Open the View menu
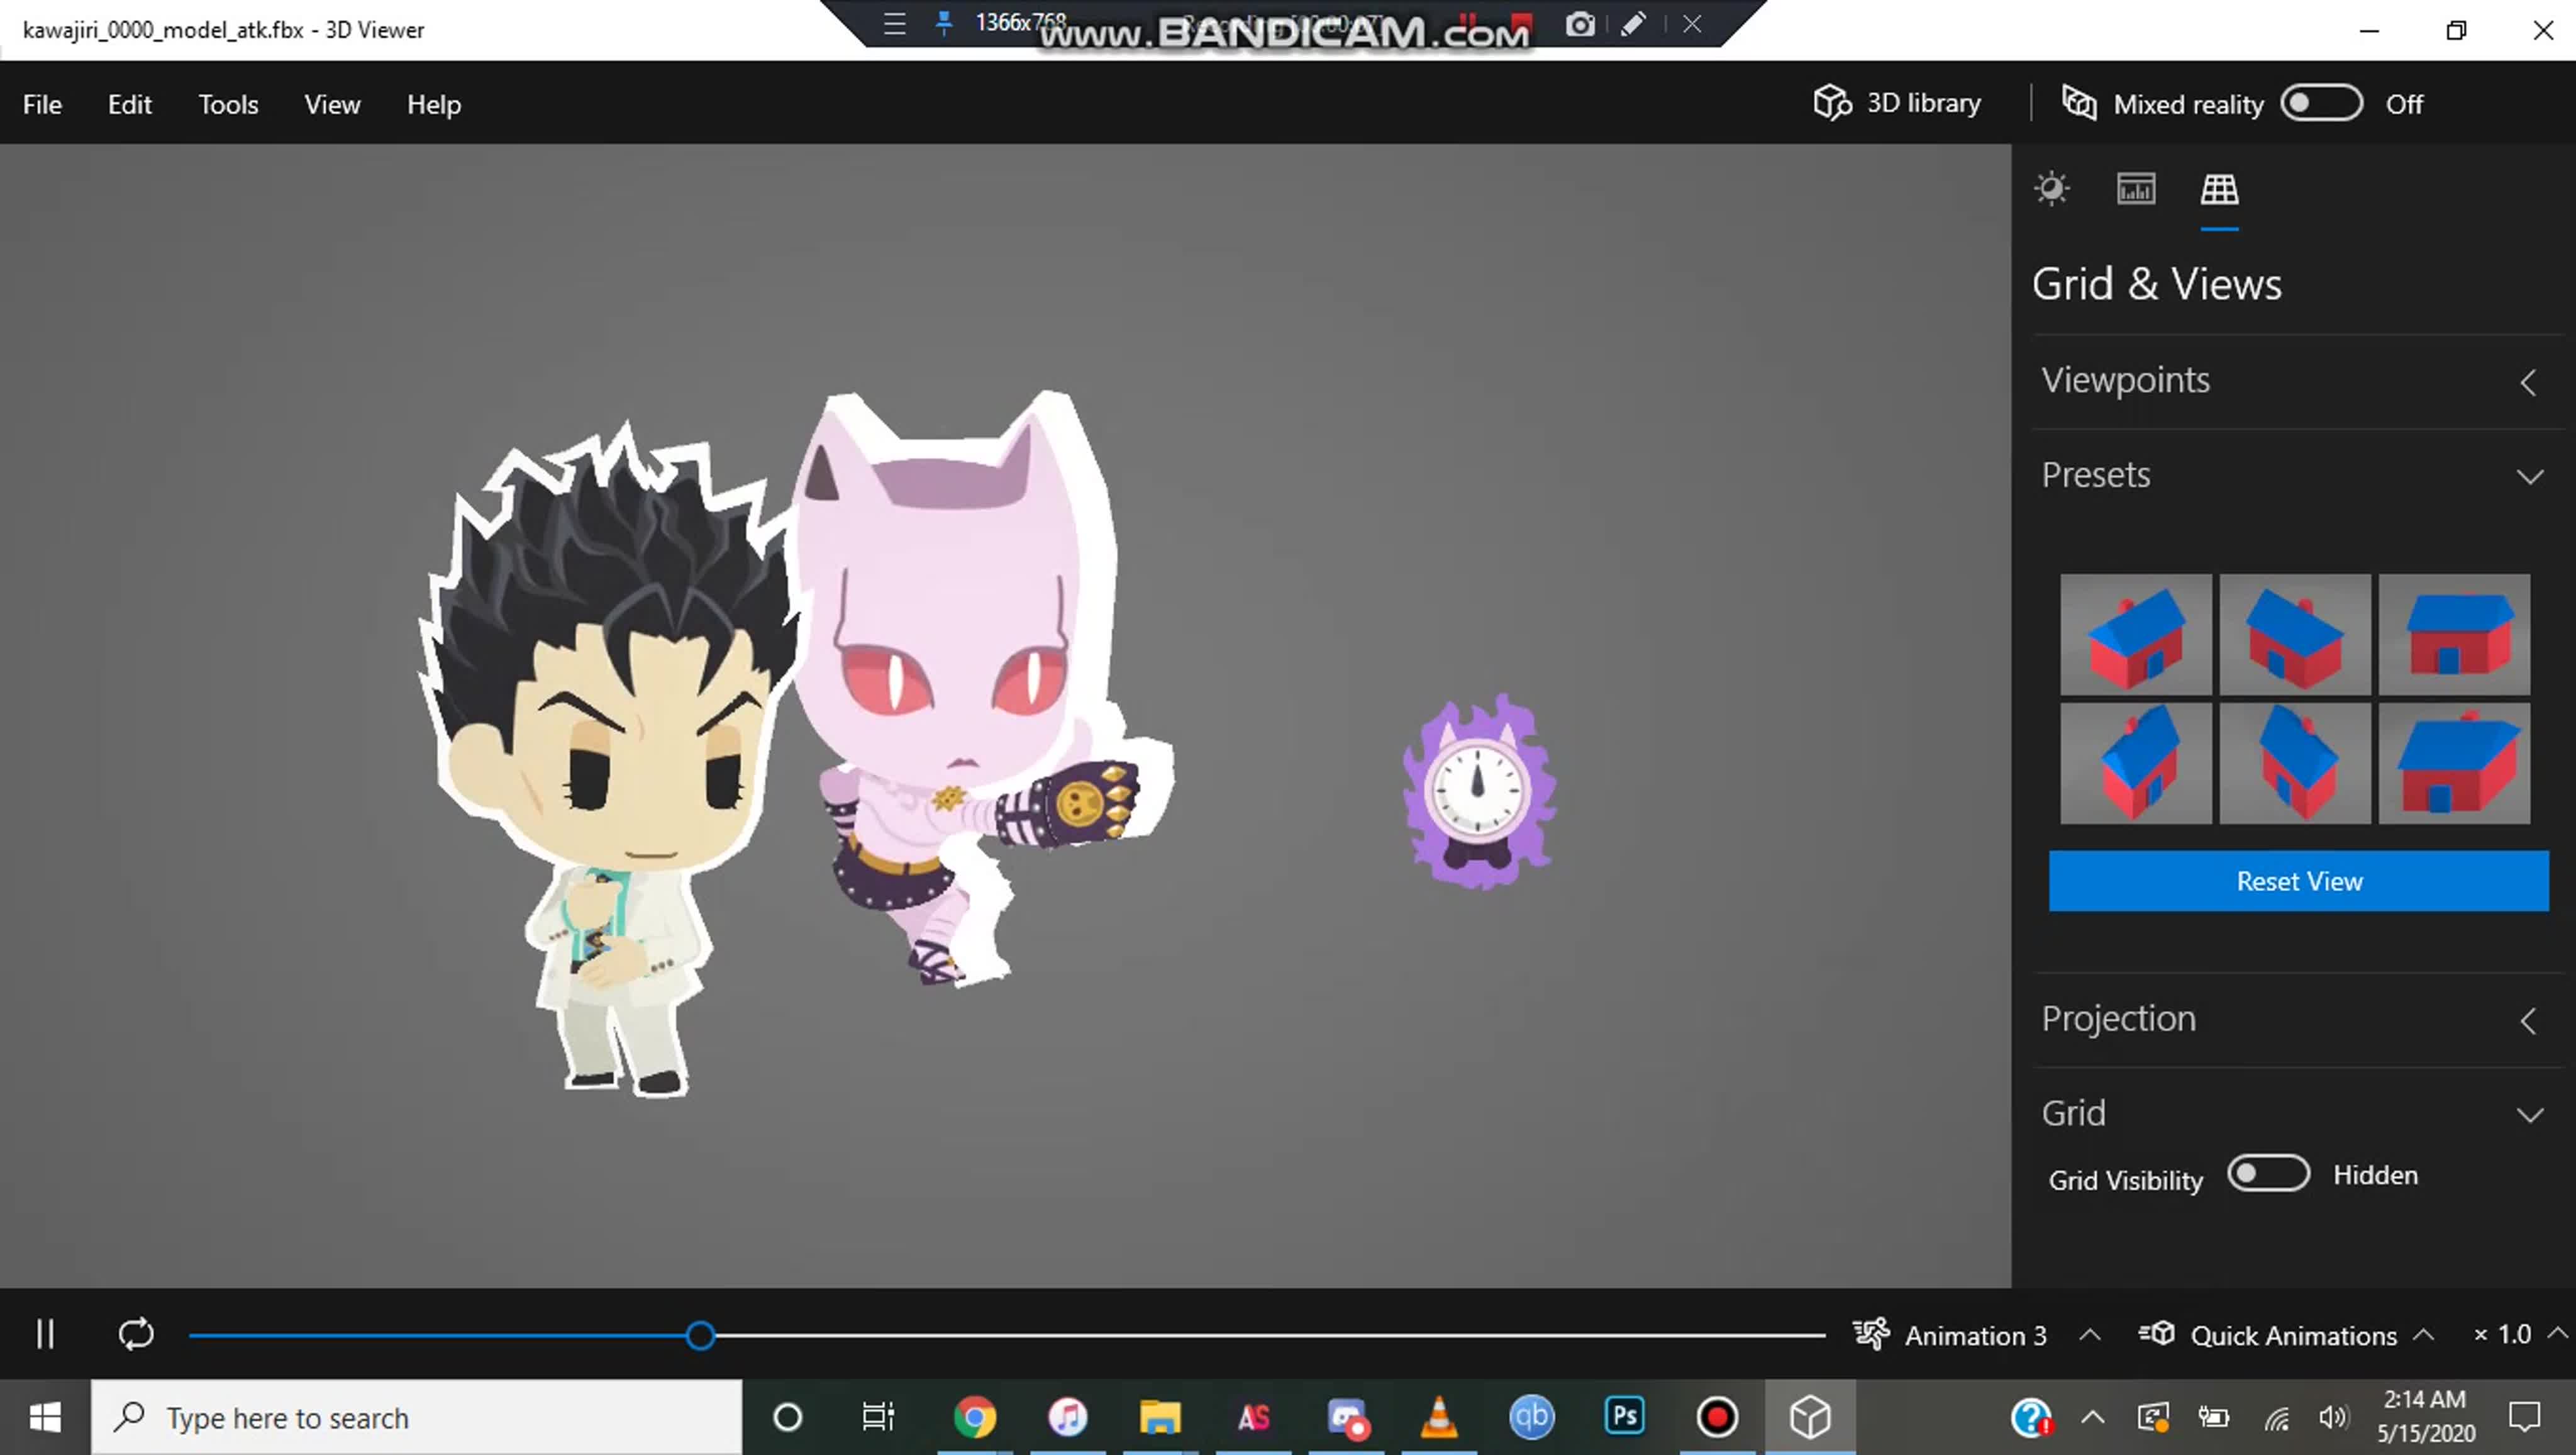Screen dimensions: 2576x1455 pos(332,104)
